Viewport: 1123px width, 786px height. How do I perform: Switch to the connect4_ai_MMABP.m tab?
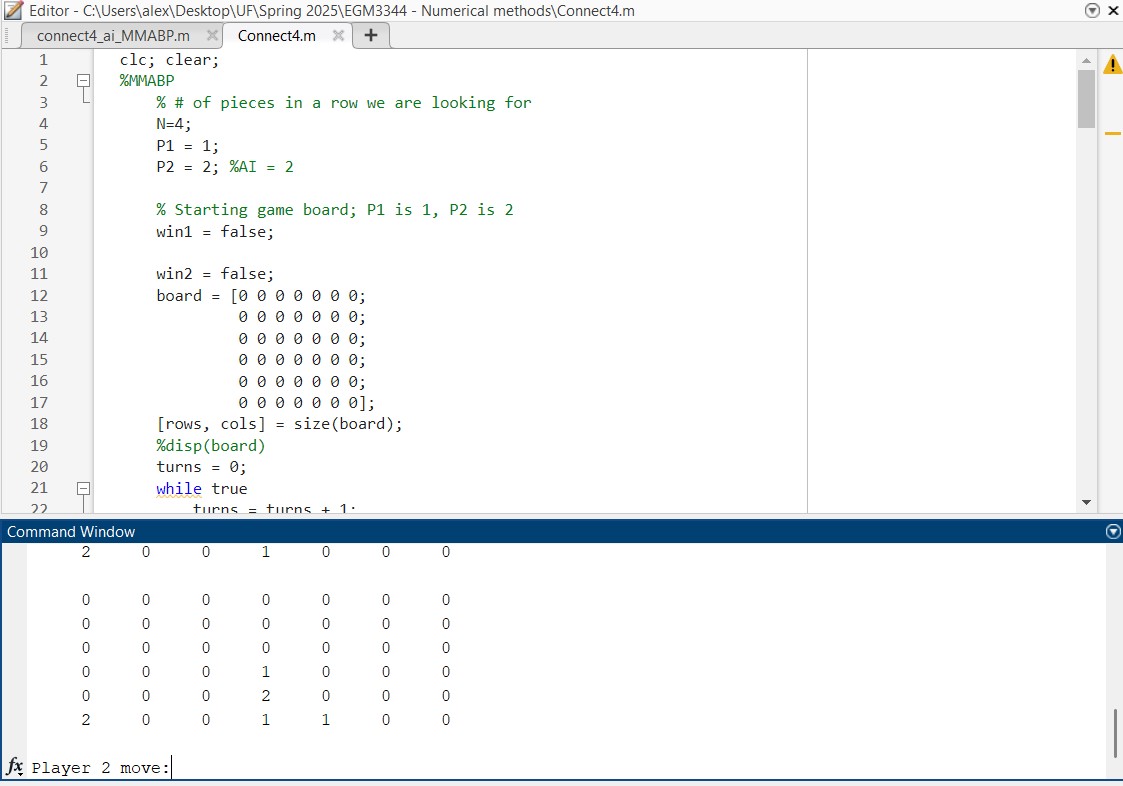112,35
